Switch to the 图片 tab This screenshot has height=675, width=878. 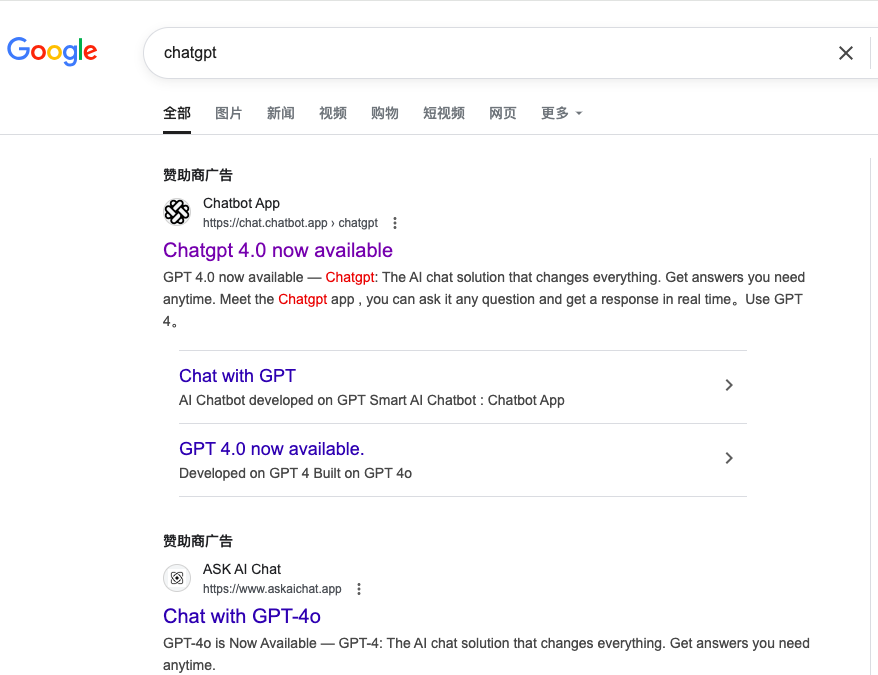coord(228,113)
